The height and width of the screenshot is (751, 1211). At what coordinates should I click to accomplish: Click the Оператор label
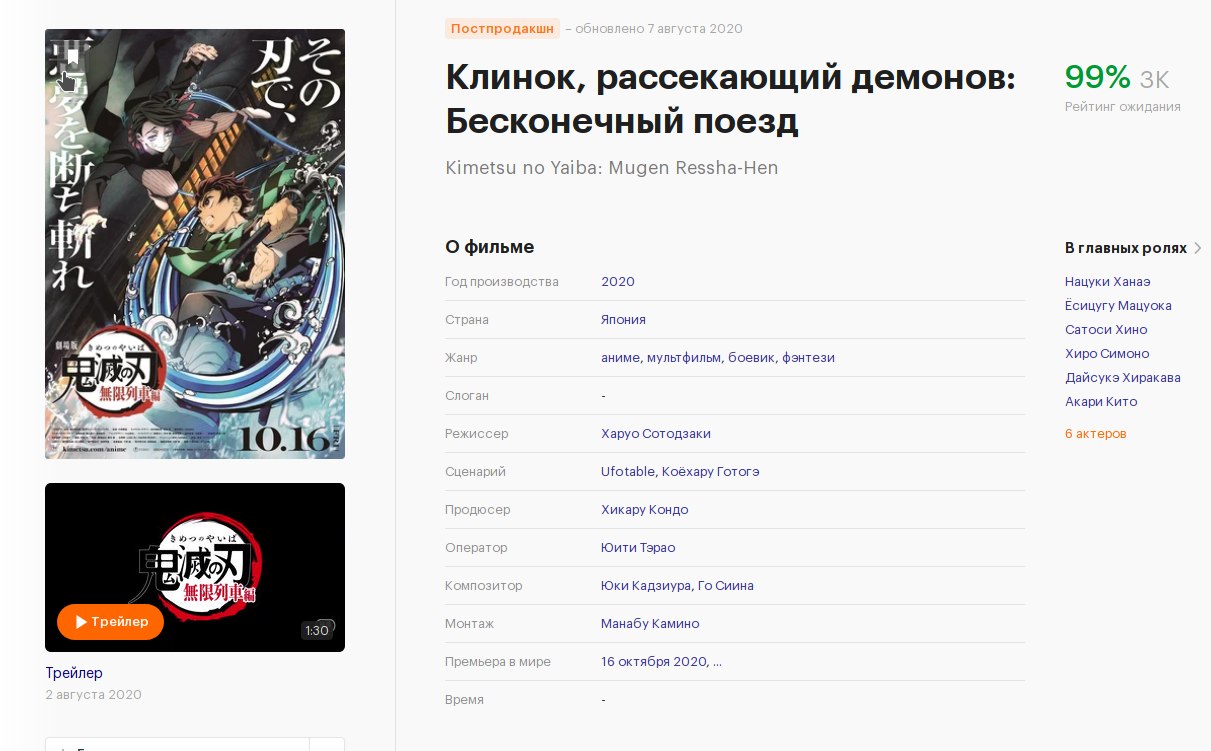pyautogui.click(x=476, y=548)
